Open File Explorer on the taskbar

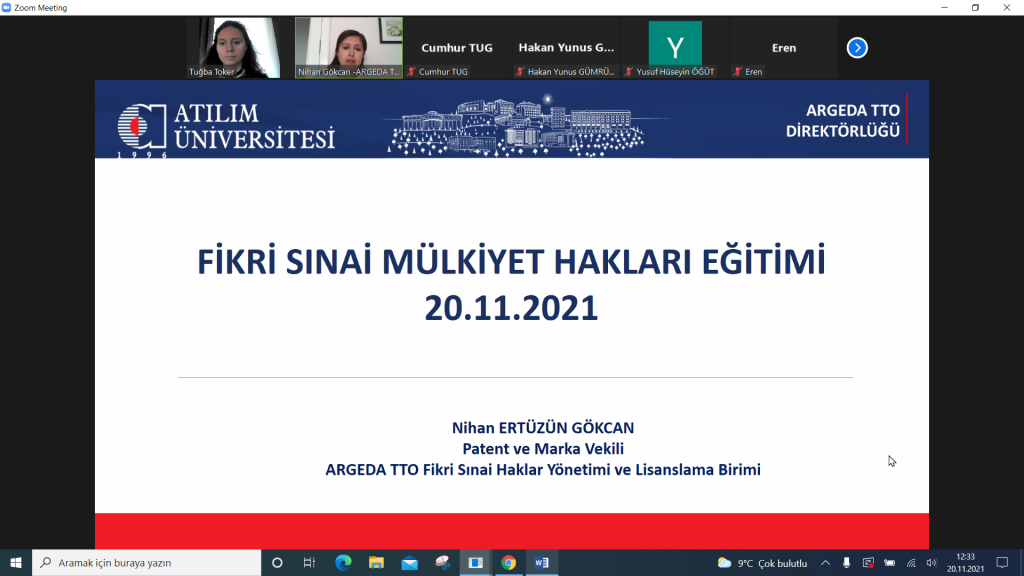click(376, 562)
